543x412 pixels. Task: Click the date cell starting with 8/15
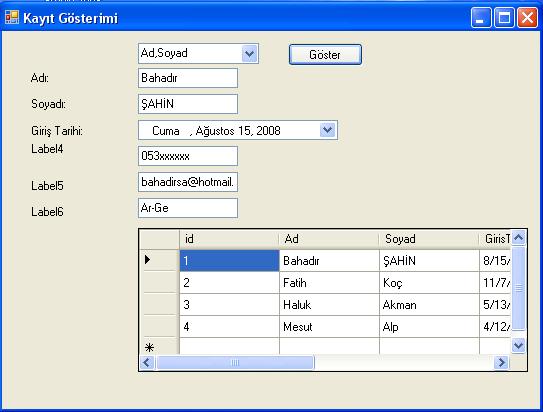point(495,260)
